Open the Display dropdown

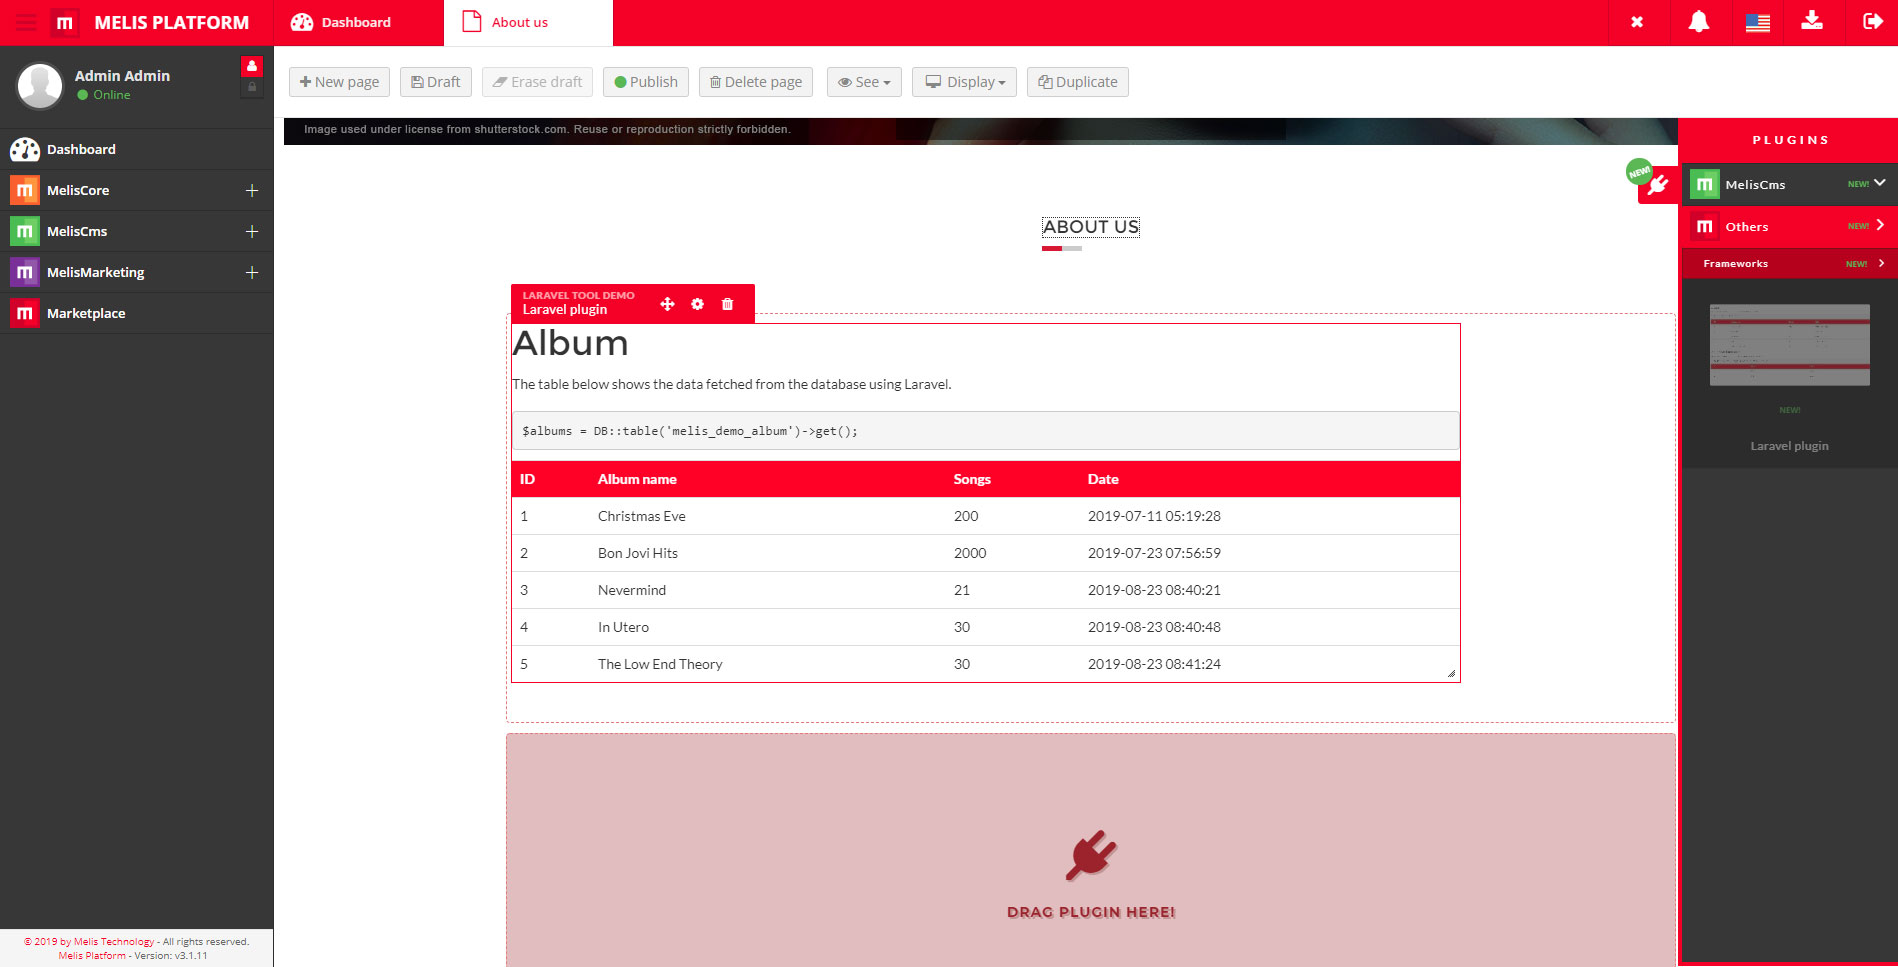click(964, 82)
